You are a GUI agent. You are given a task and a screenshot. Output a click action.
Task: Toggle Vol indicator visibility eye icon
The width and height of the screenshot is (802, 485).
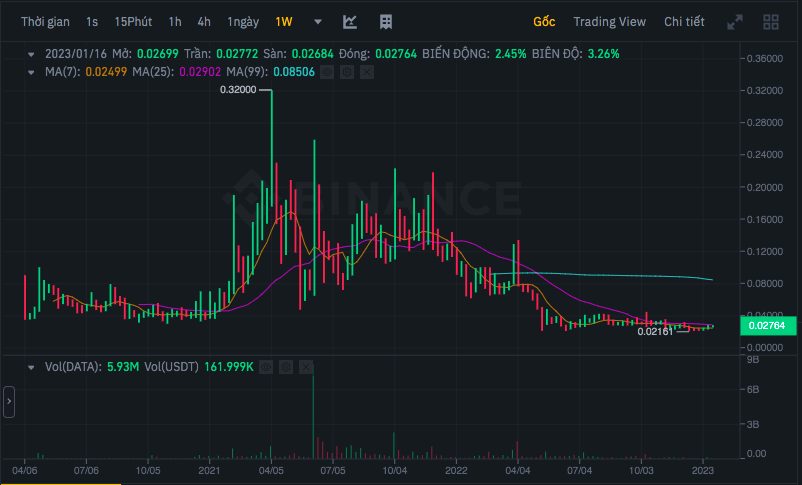[x=266, y=367]
